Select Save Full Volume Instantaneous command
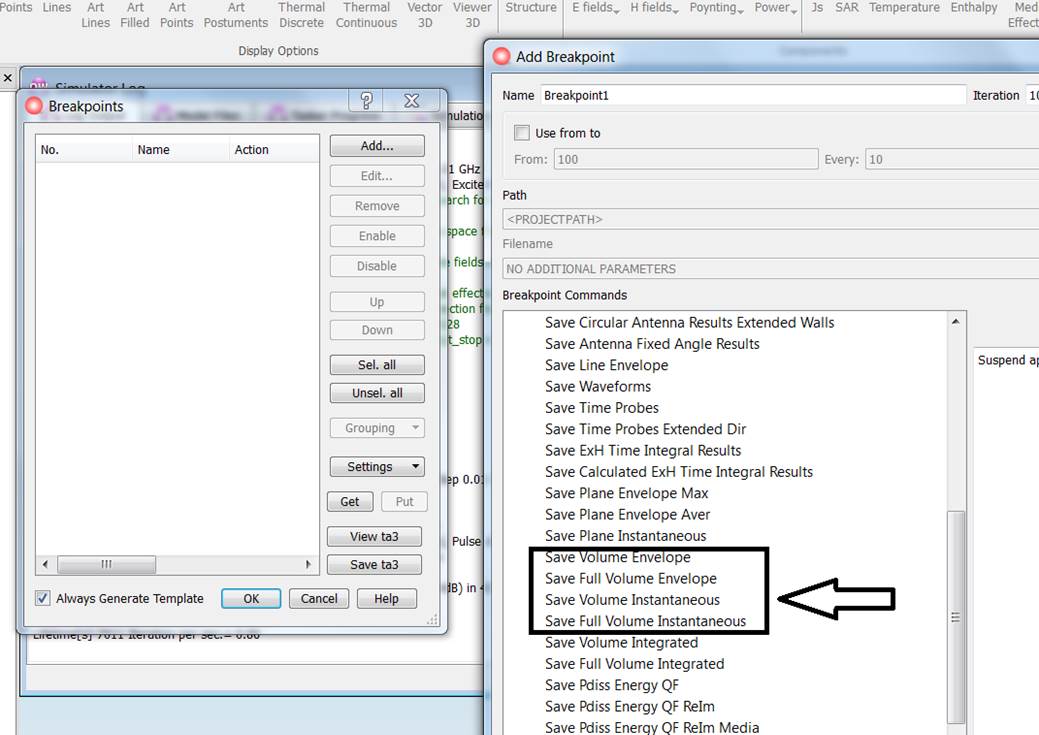Screen dimensions: 1039x735 tap(645, 621)
